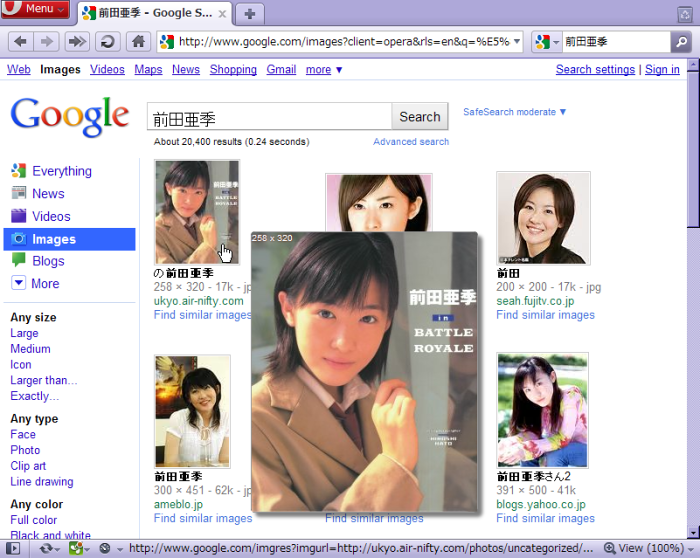Find similar images for blogs.yahoo.co.jp result
The height and width of the screenshot is (558, 700).
[x=546, y=518]
